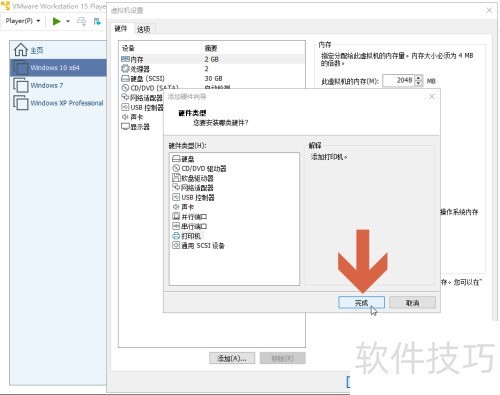Screen dimensions: 500x395
Task: Select the USB 控制器 device in the settings list
Action: click(142, 107)
